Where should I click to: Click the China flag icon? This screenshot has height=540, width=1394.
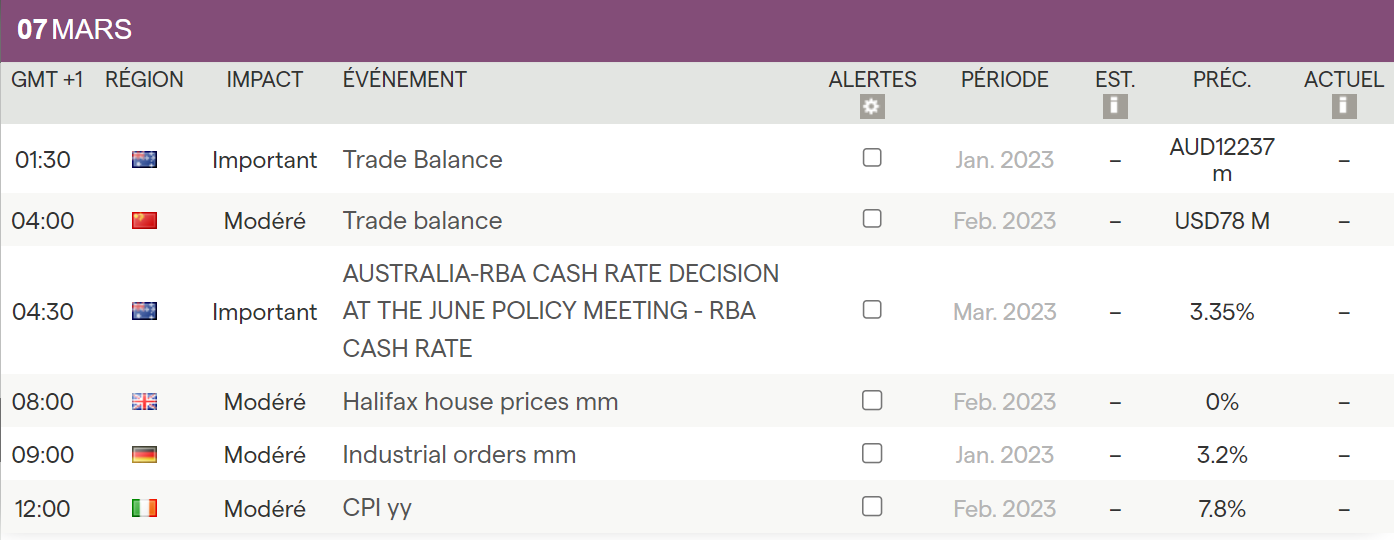pyautogui.click(x=145, y=221)
